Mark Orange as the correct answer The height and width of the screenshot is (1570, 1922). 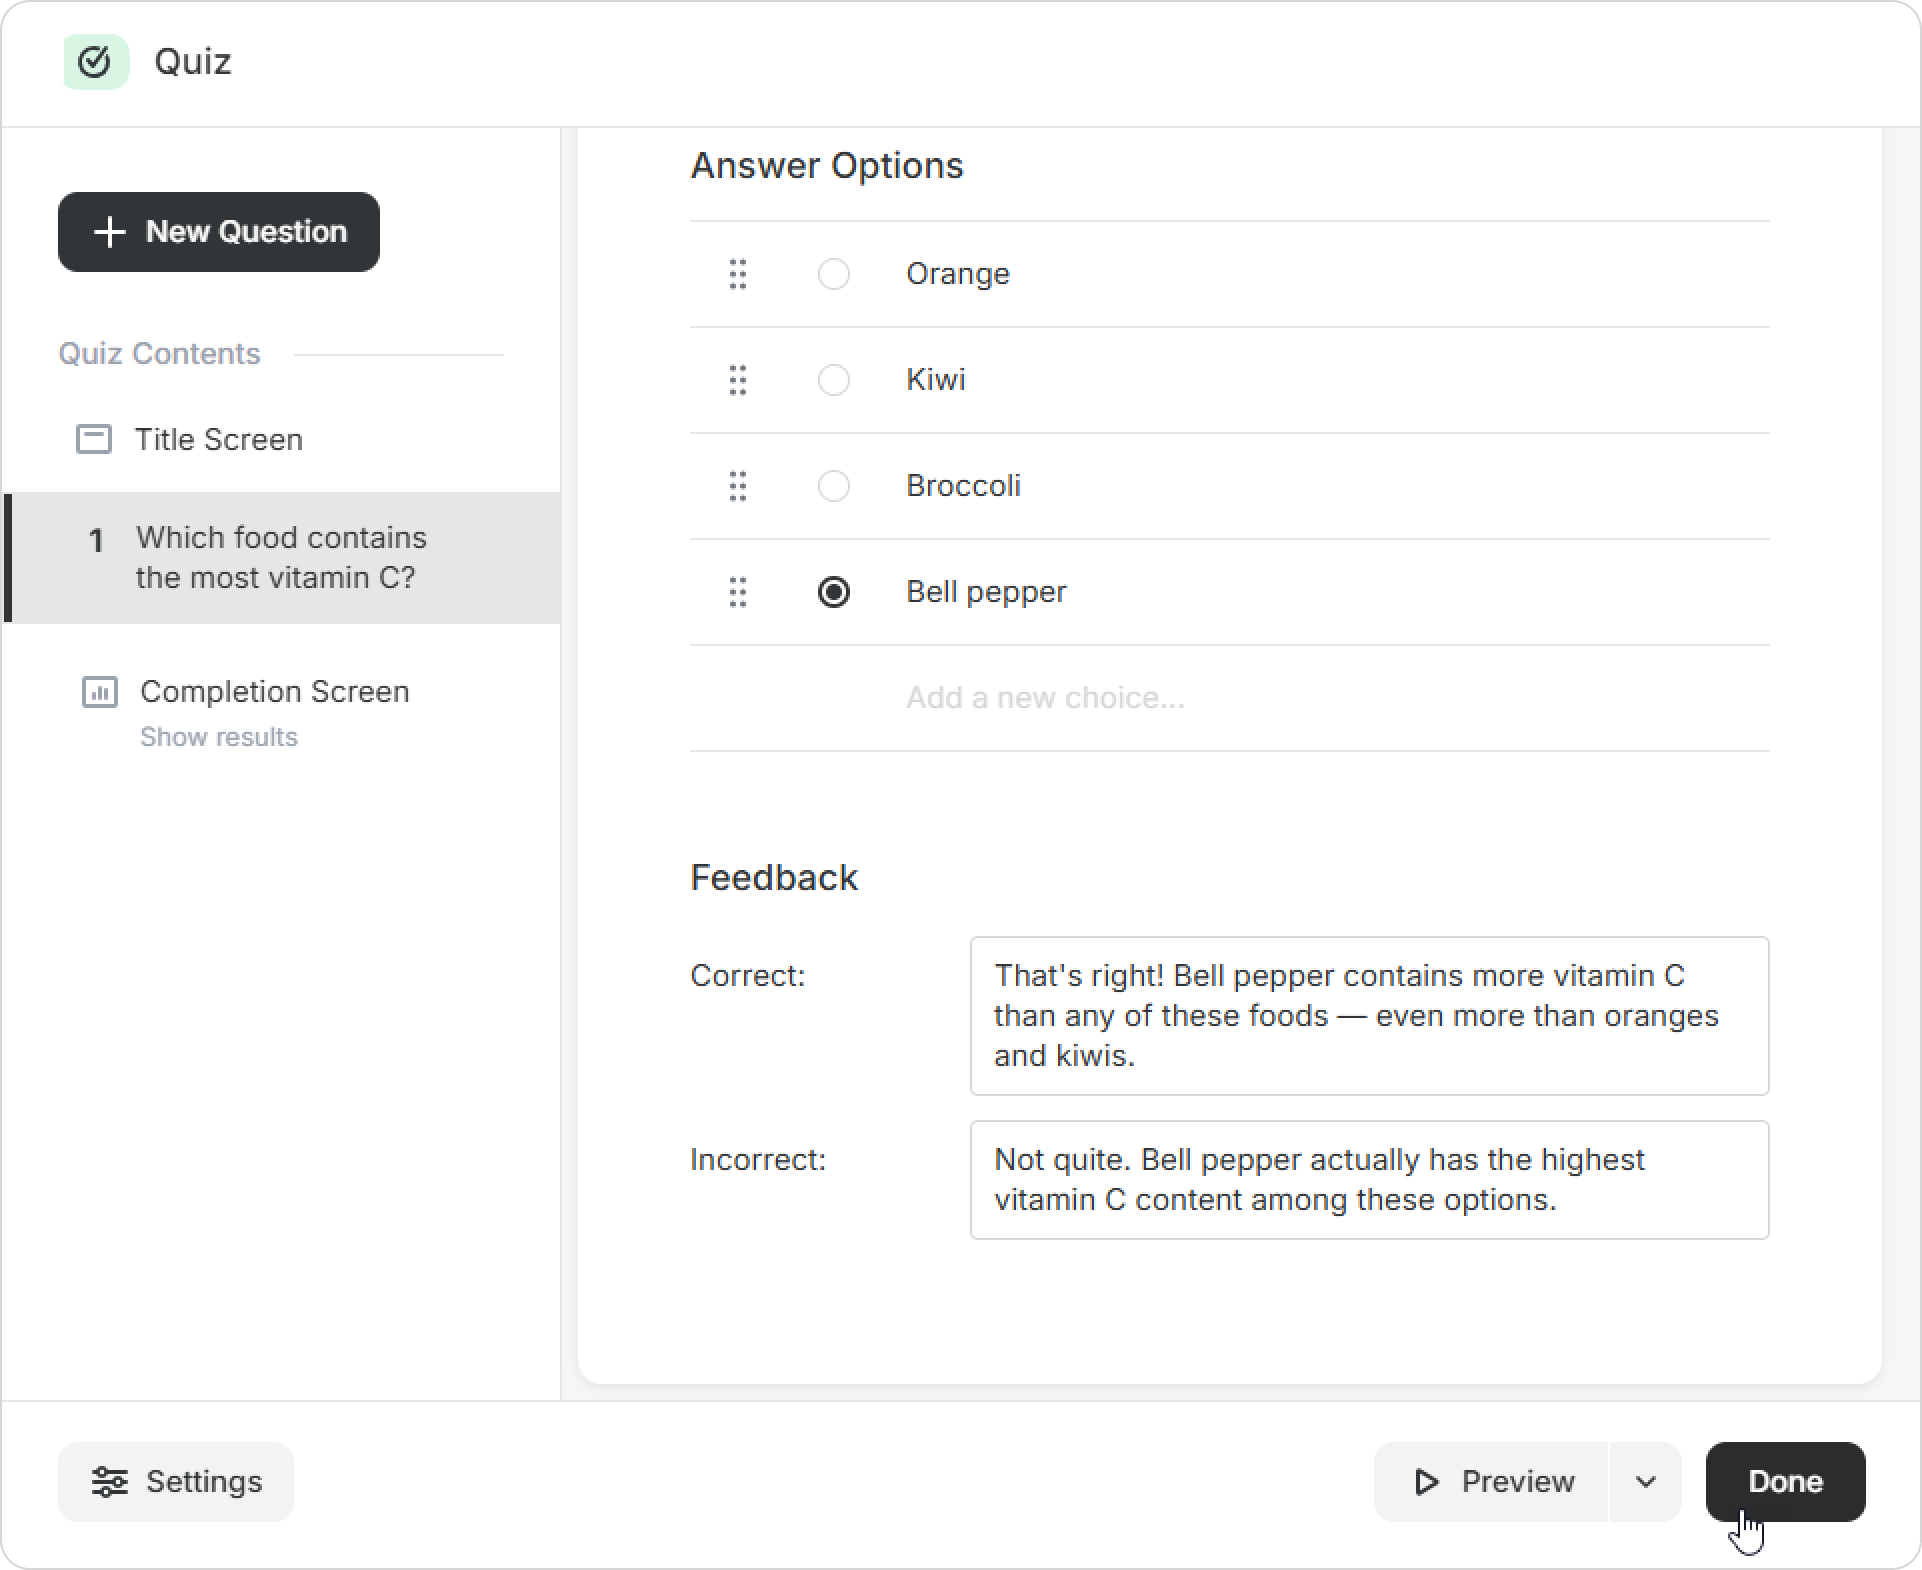coord(834,274)
